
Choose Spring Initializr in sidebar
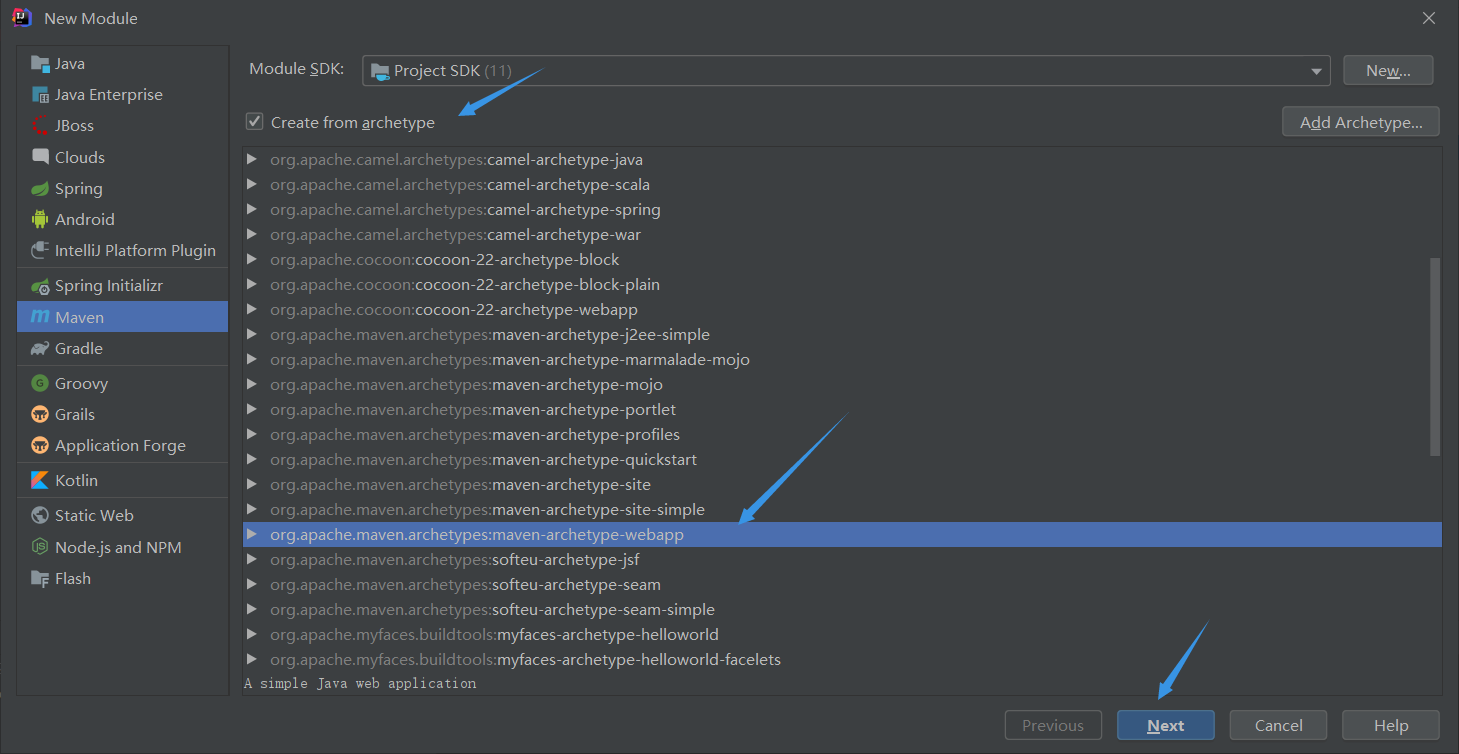point(122,286)
